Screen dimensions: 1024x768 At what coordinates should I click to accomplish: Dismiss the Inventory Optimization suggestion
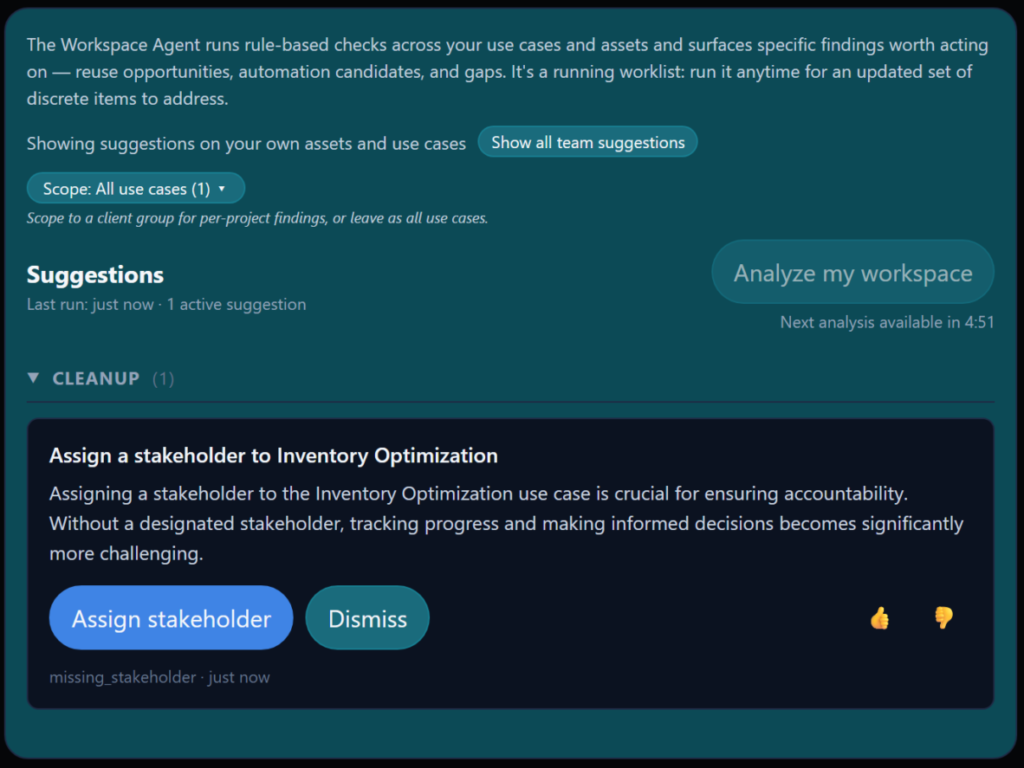tap(368, 618)
